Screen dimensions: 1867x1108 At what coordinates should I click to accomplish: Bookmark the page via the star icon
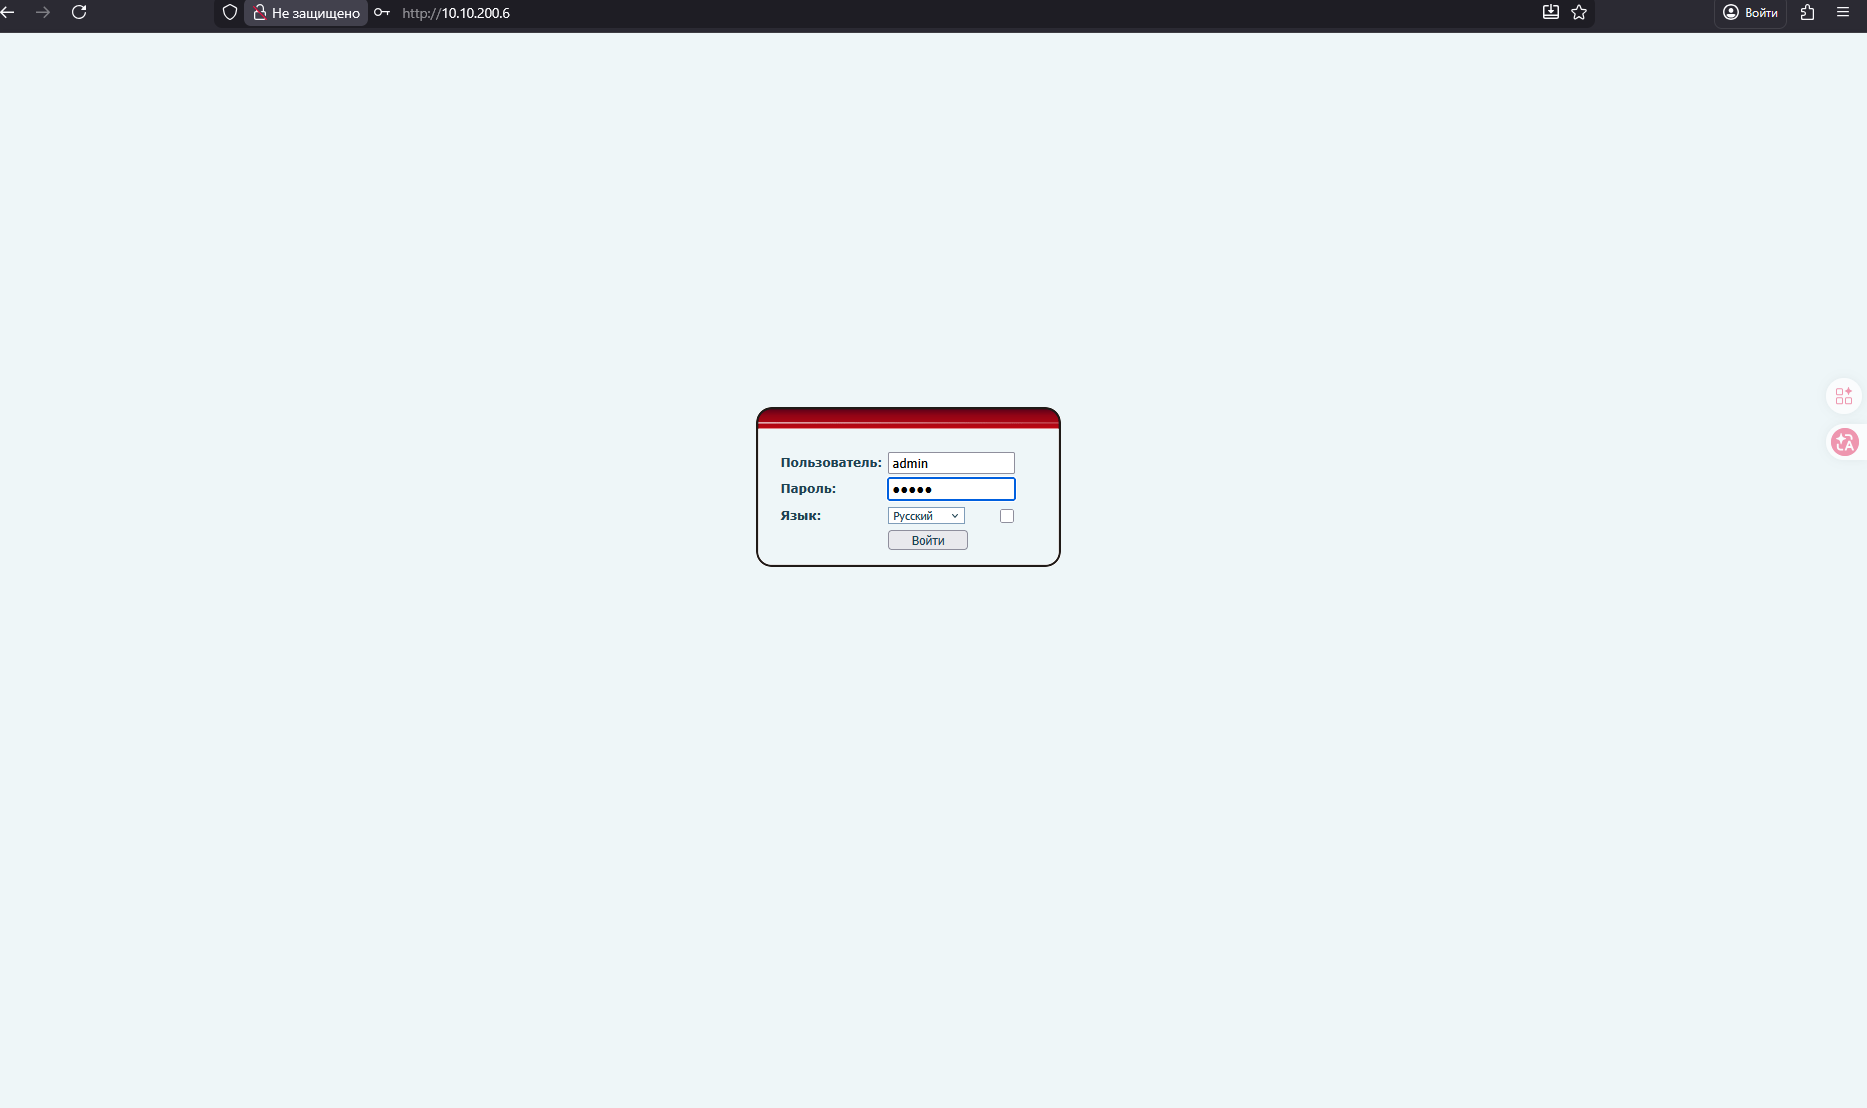(1579, 13)
